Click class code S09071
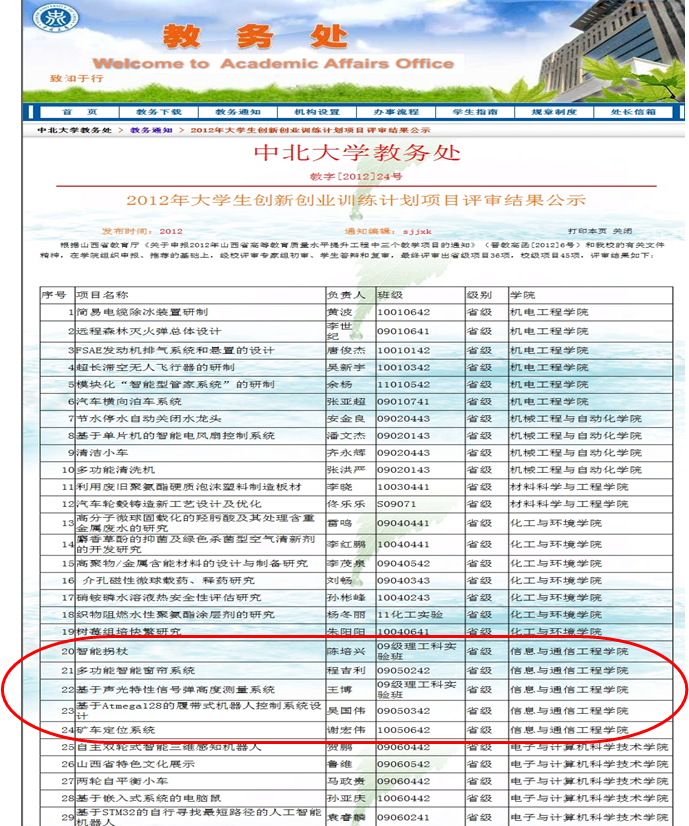This screenshot has width=689, height=826. click(x=397, y=504)
